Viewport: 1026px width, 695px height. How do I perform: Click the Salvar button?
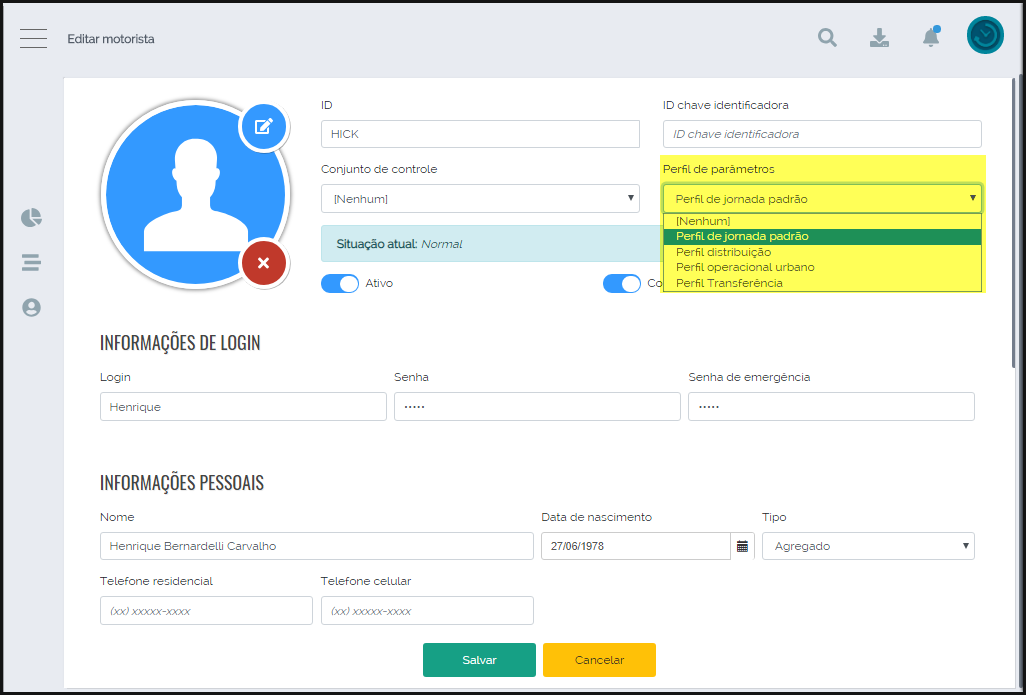[x=479, y=660]
